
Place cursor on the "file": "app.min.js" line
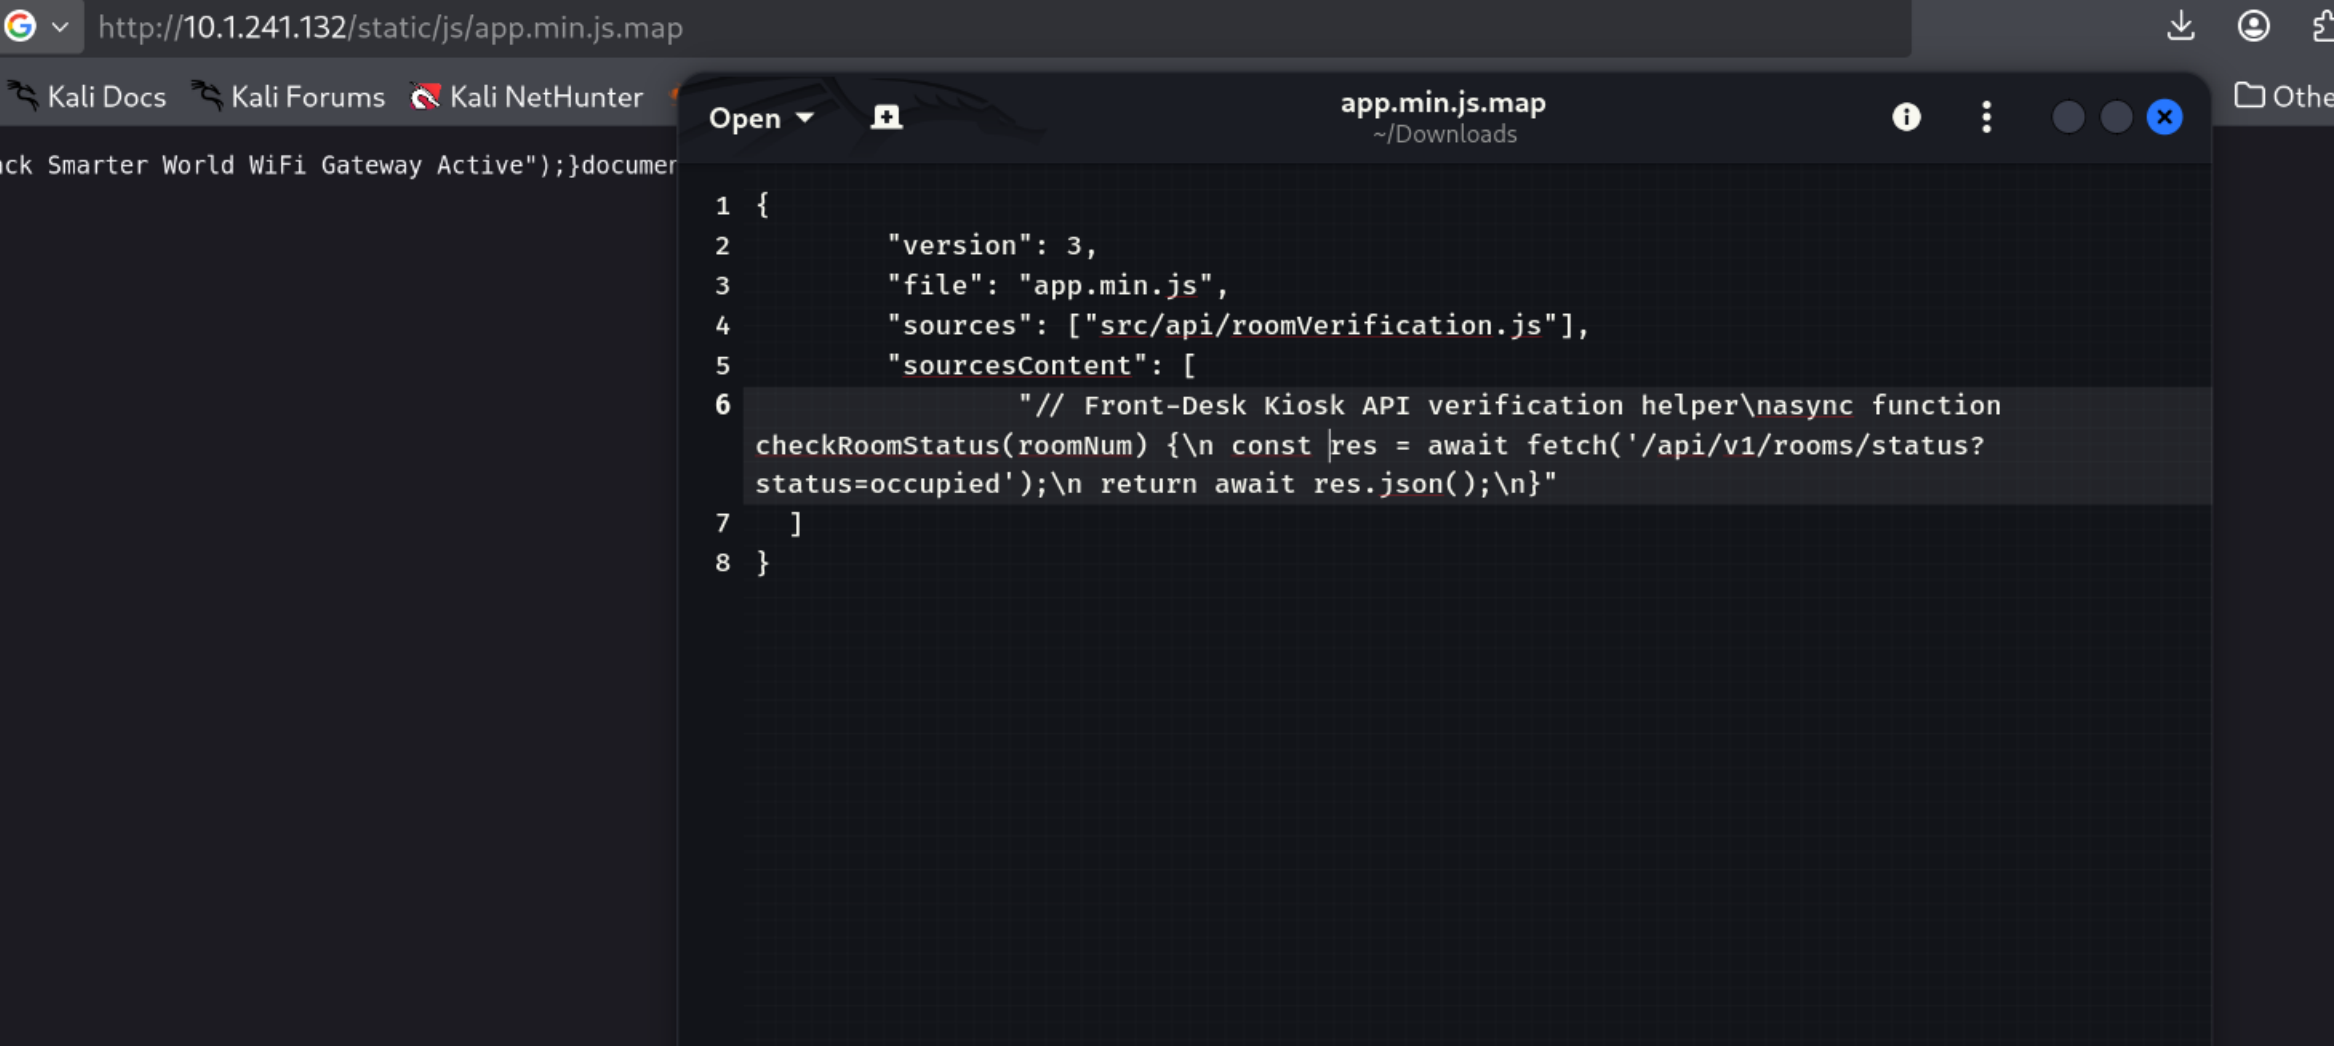tap(1057, 286)
